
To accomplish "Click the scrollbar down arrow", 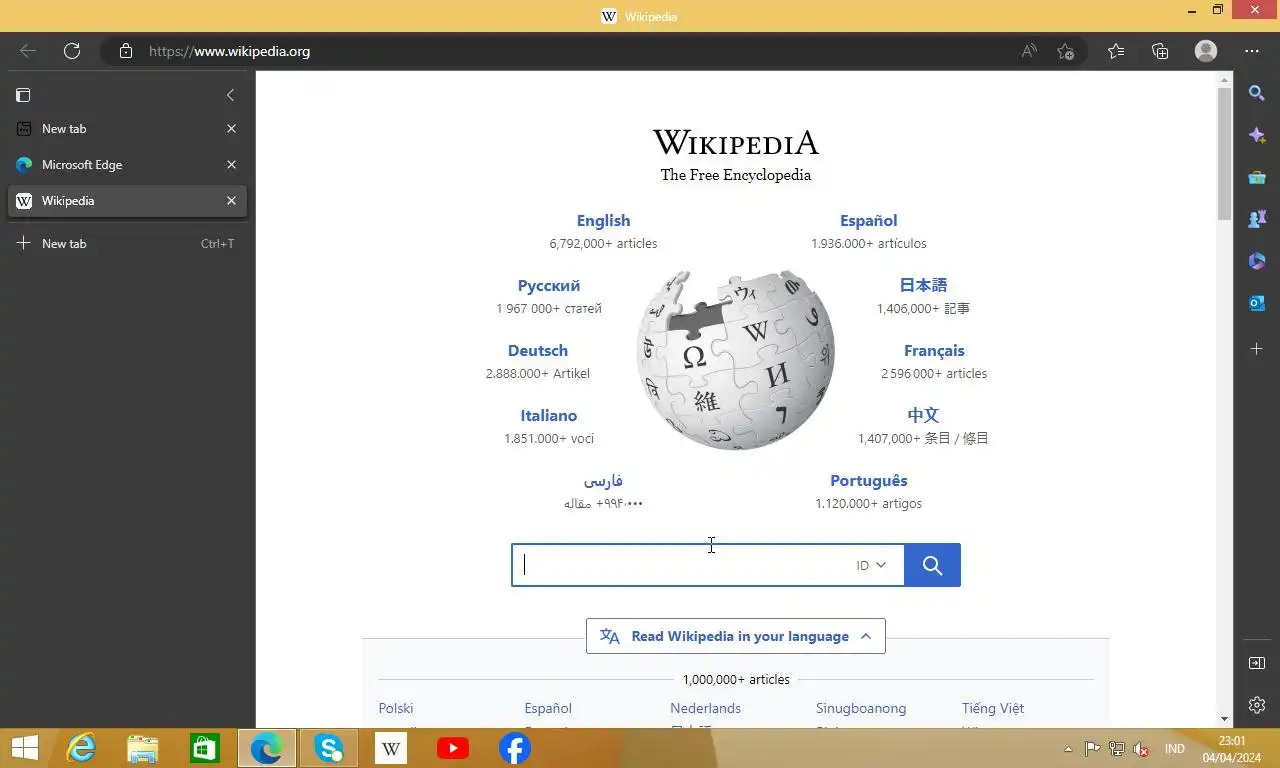I will tap(1224, 719).
